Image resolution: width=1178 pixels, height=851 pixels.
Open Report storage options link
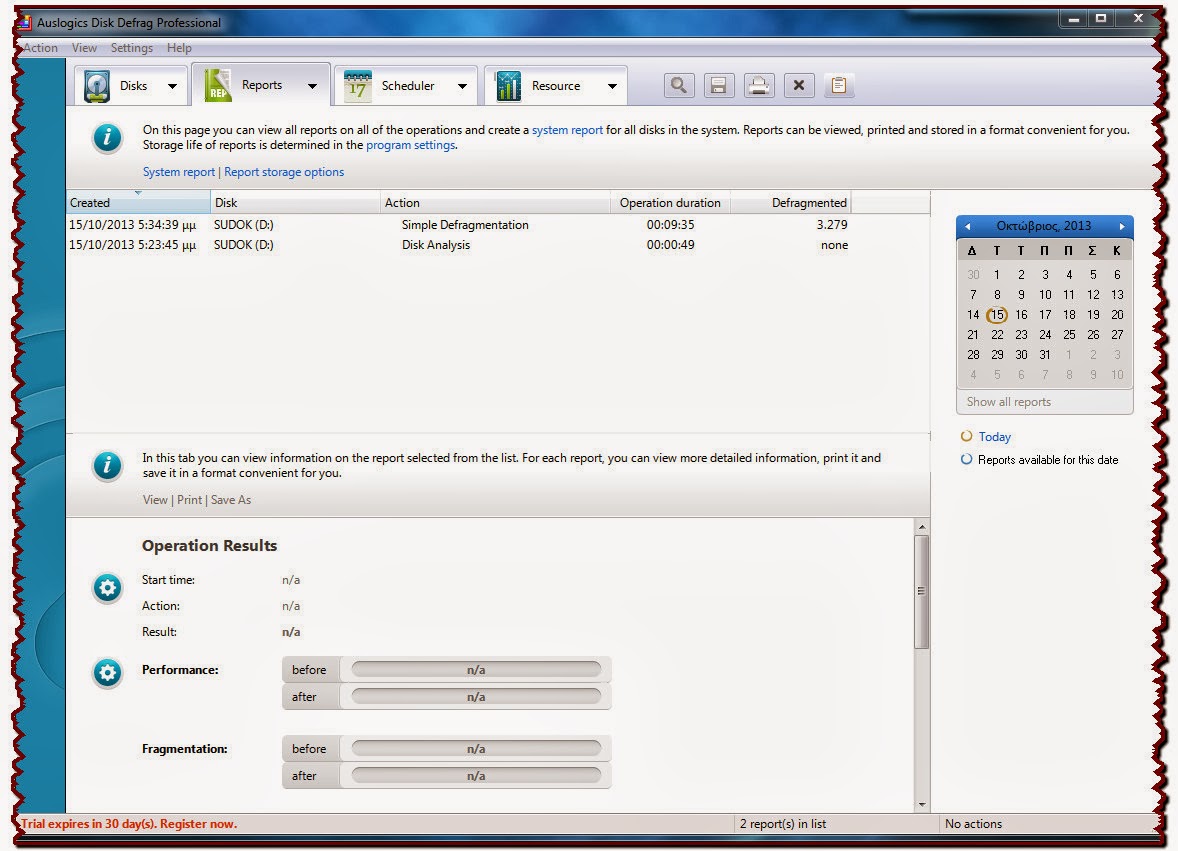(x=284, y=172)
